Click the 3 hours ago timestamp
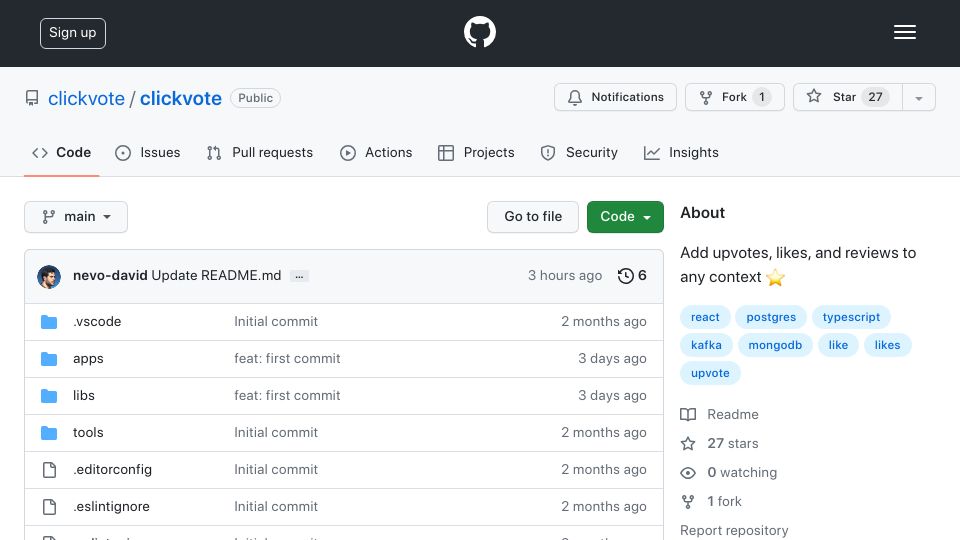The height and width of the screenshot is (540, 960). coord(564,276)
